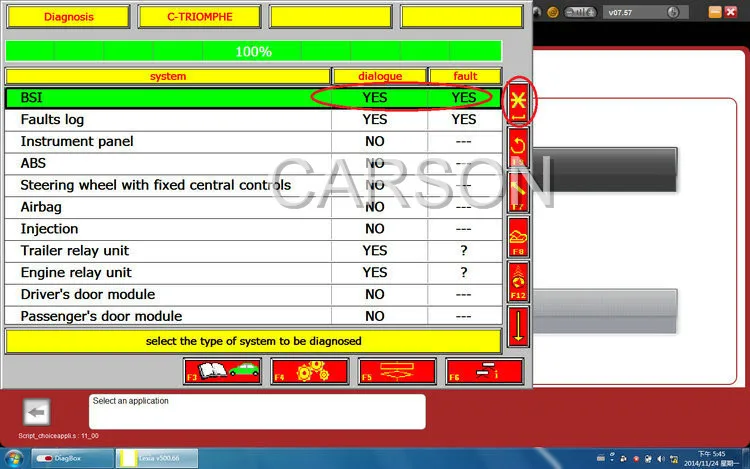Click the F3 manual and car icon

(x=222, y=371)
